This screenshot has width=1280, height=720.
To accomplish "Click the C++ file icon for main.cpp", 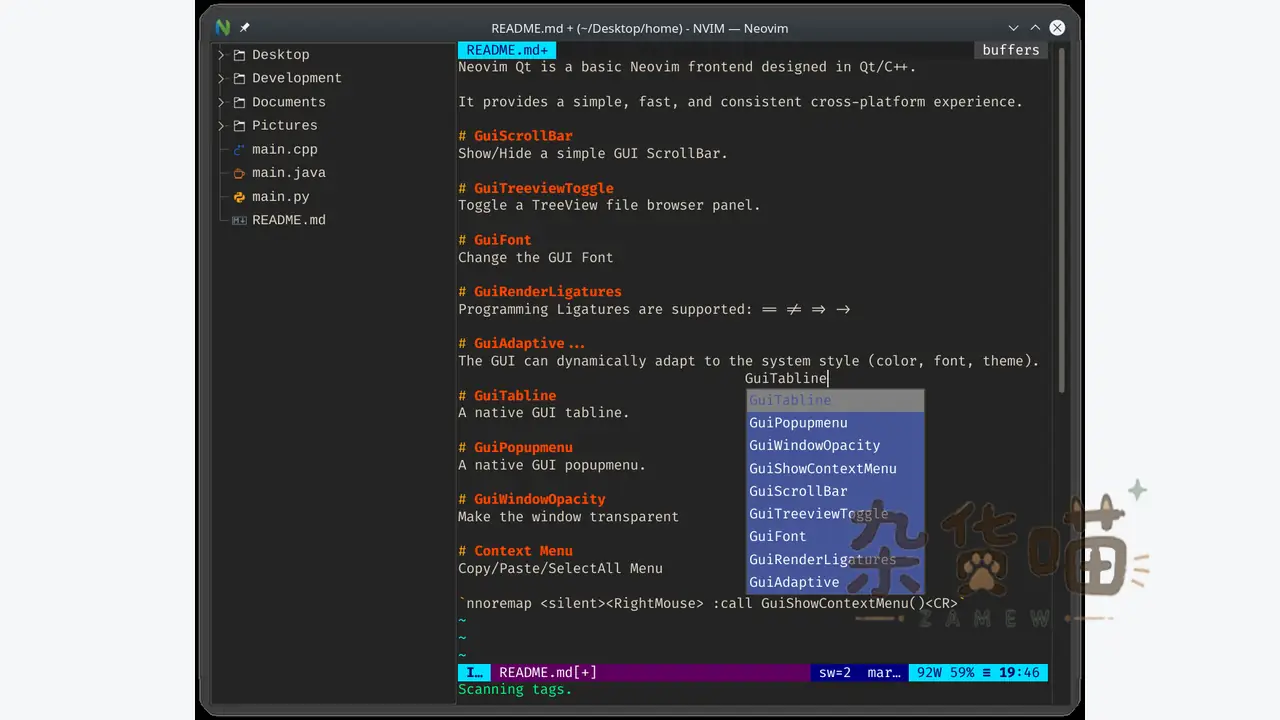I will point(239,150).
